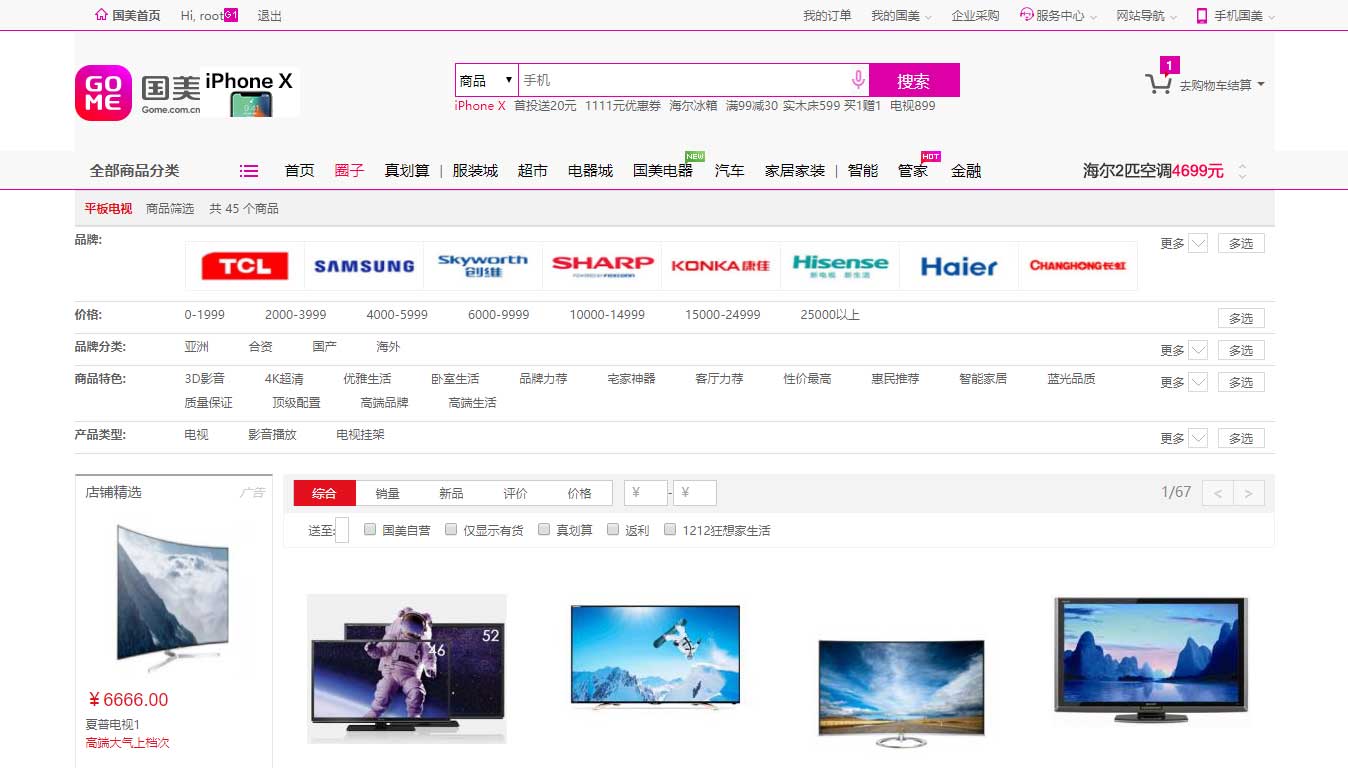Screen dimensions: 1348x768
Task: Check the 国美自营 checkbox
Action: (370, 530)
